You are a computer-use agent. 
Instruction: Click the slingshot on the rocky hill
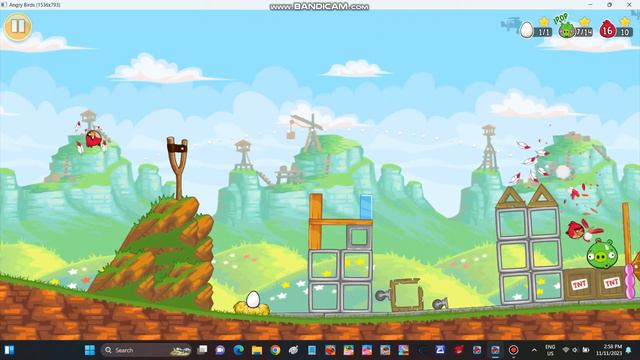click(x=178, y=168)
